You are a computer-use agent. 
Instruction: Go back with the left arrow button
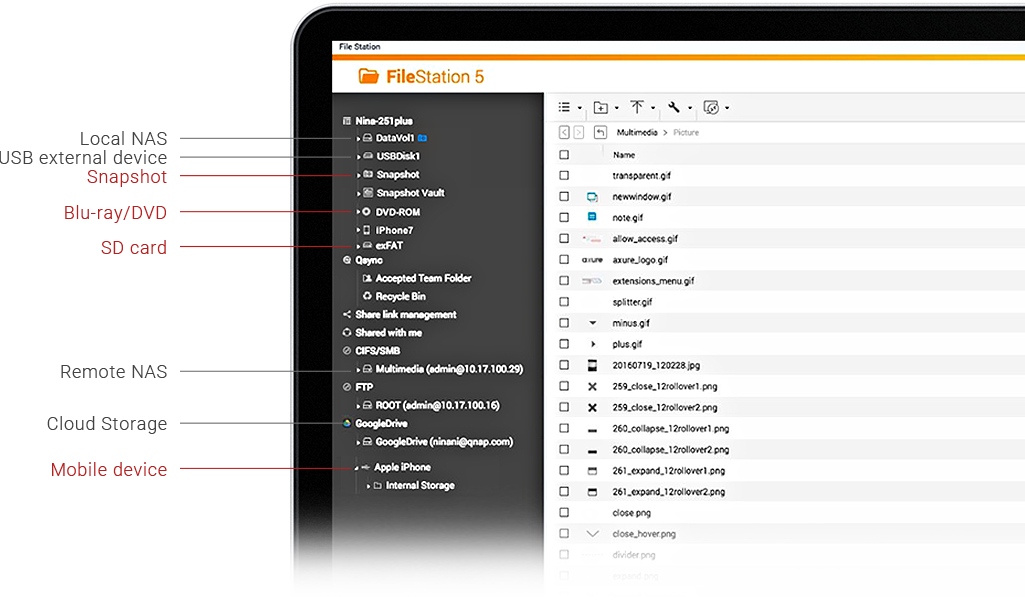coord(564,132)
